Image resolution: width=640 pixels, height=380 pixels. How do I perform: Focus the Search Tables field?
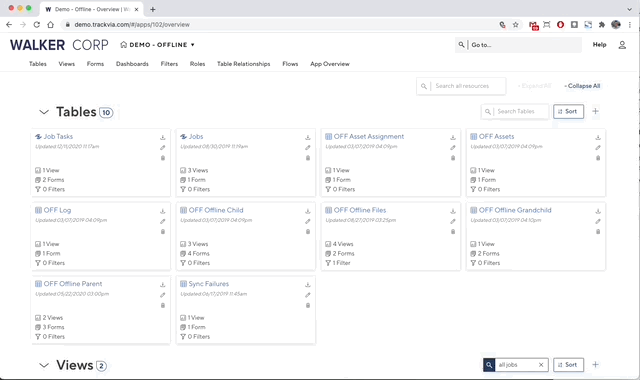pyautogui.click(x=515, y=111)
